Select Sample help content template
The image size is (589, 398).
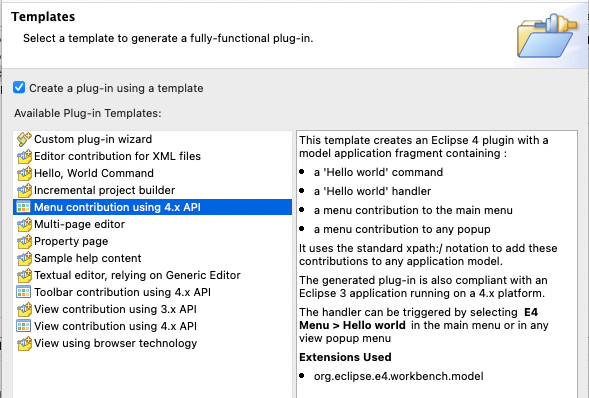(x=88, y=258)
